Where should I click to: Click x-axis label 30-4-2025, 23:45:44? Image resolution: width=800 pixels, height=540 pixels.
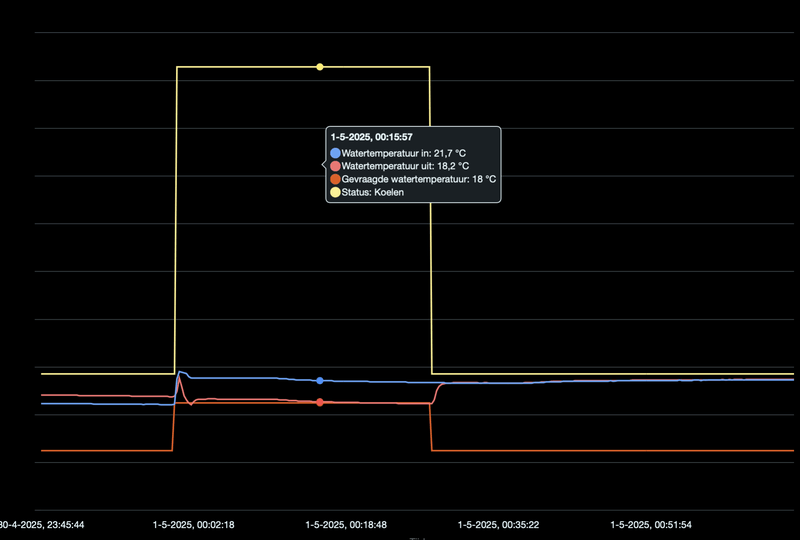tap(42, 525)
